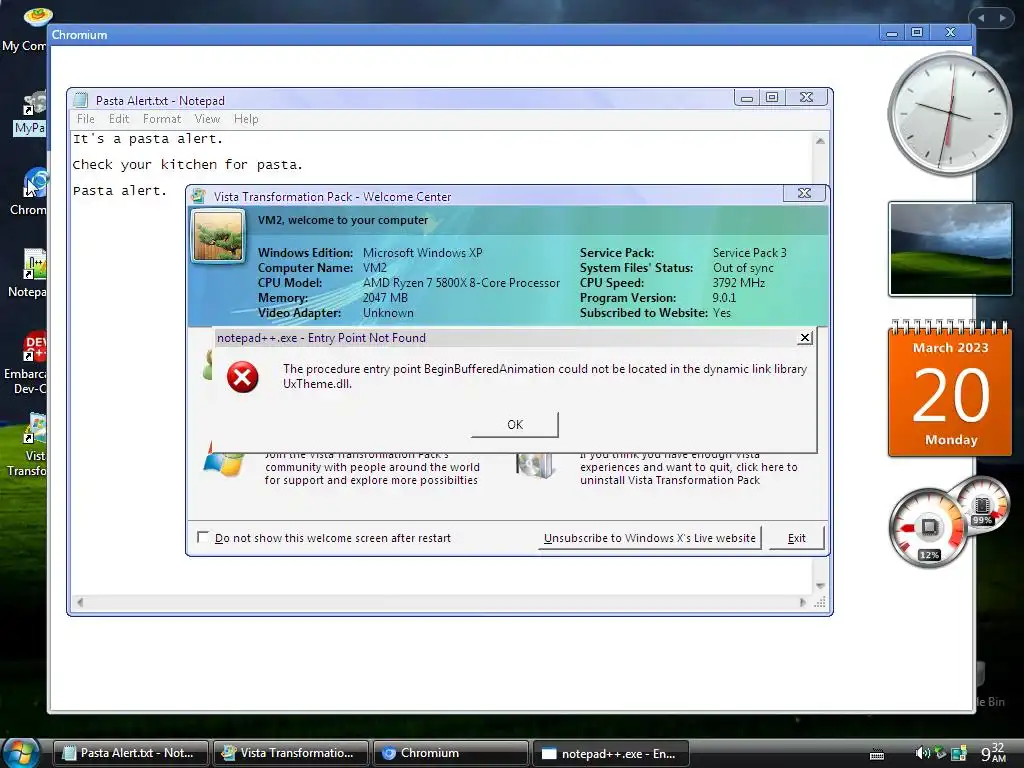
Task: Open the View menu in Notepad
Action: click(207, 119)
